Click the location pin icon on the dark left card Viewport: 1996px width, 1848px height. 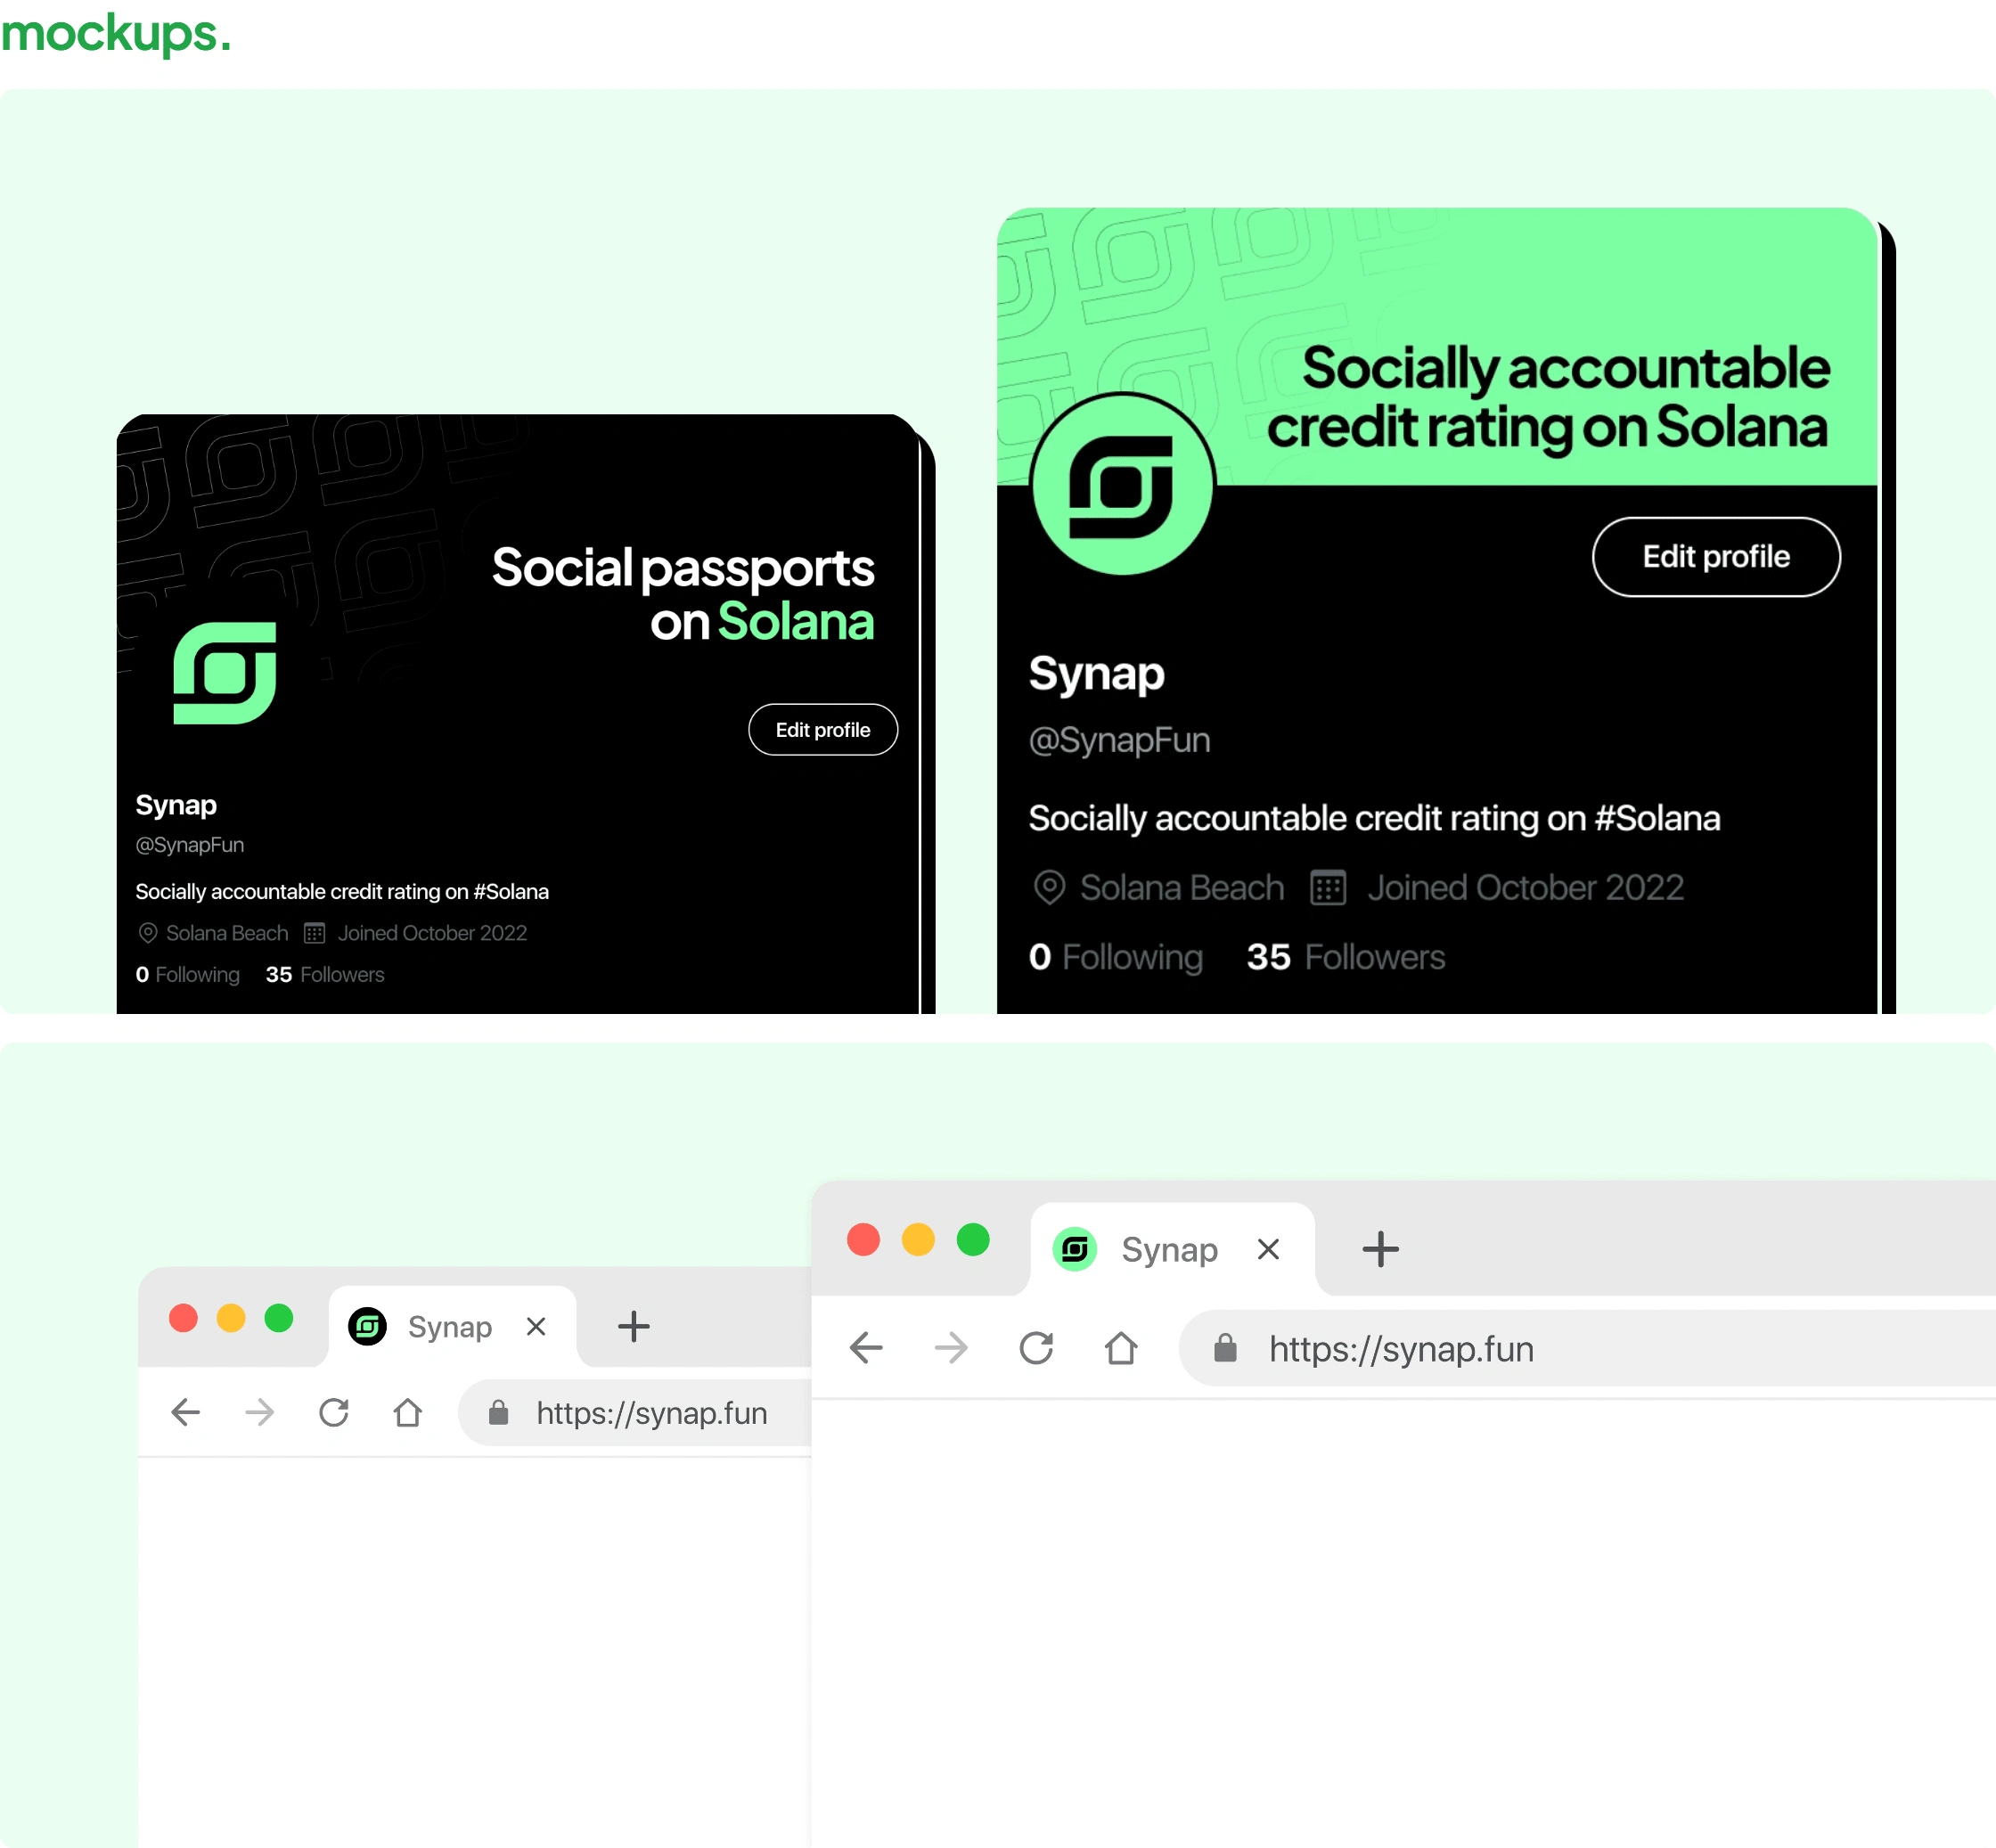(148, 933)
